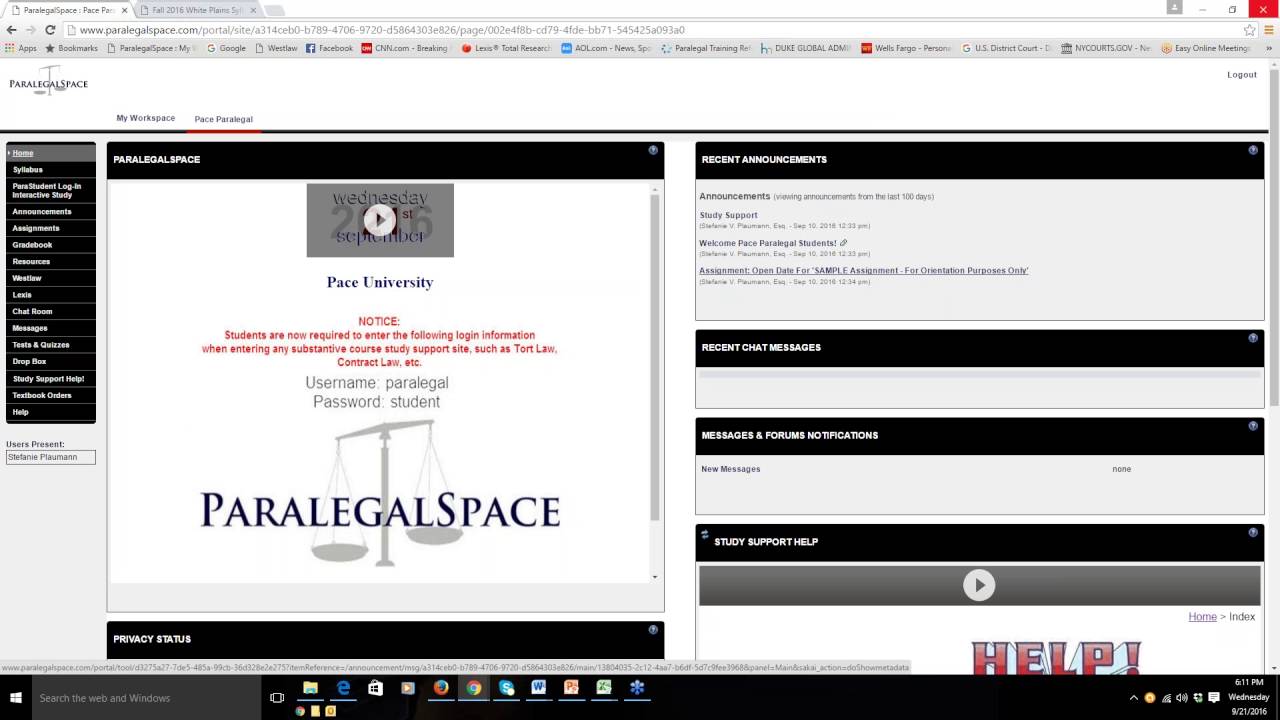The width and height of the screenshot is (1280, 720).
Task: Click the browser back arrow
Action: pos(11,30)
